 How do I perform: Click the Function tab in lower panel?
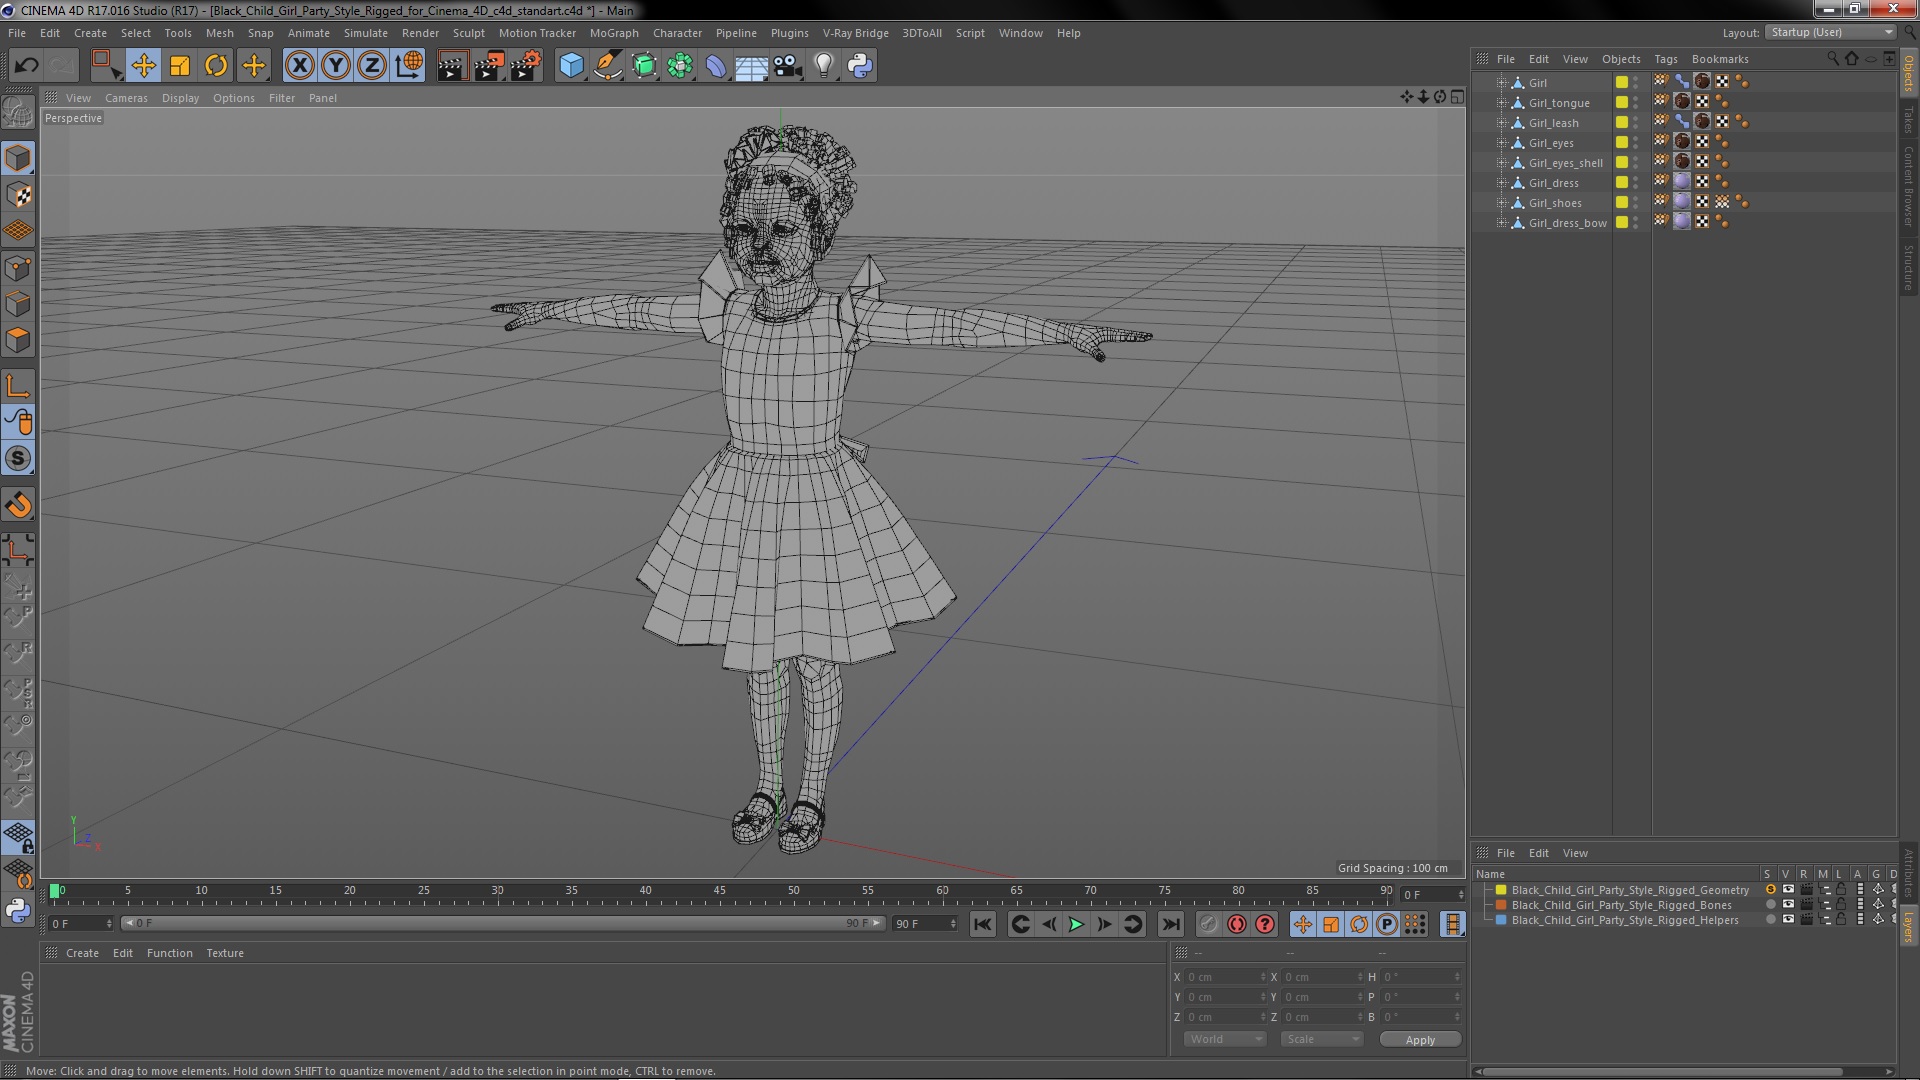[x=169, y=952]
